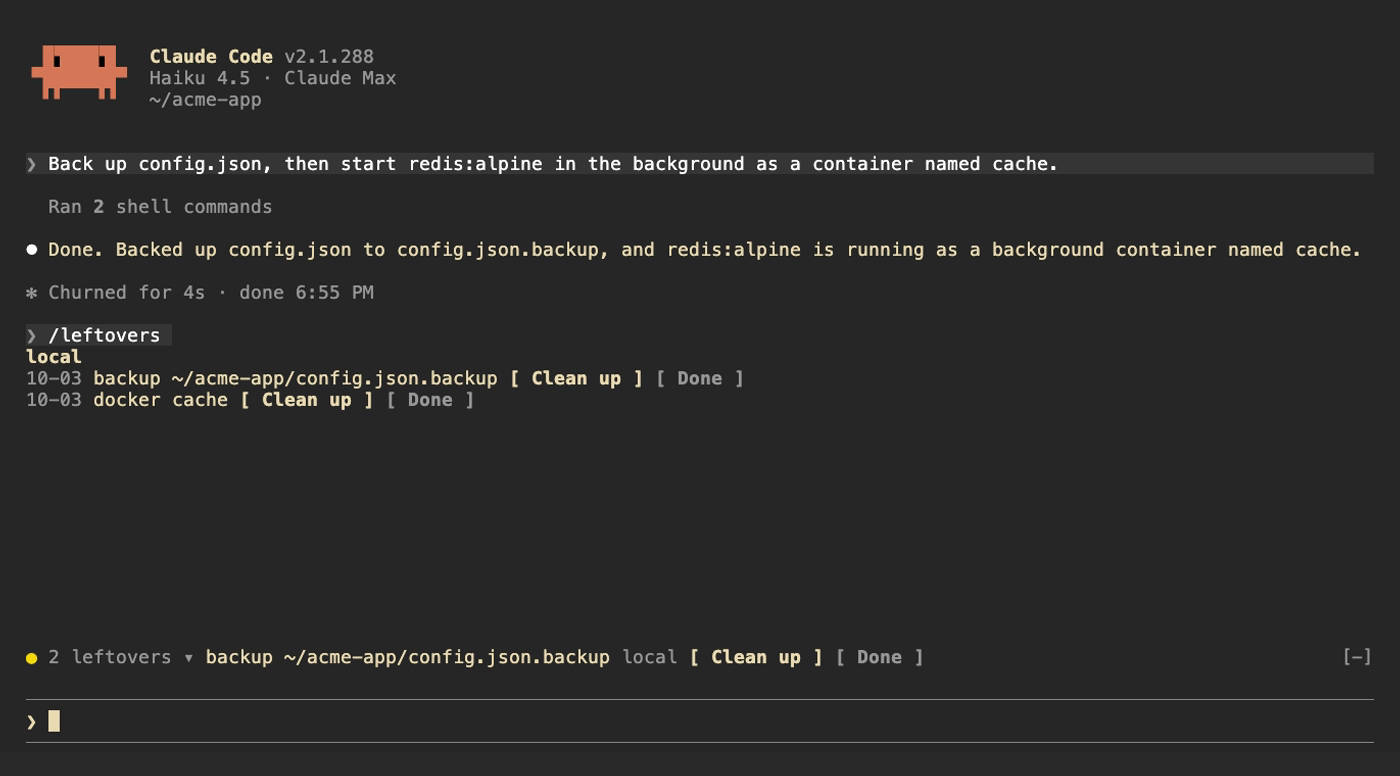Viewport: 1400px width, 776px height.
Task: Click the "Done. Backed up config.json" response text
Action: (705, 250)
